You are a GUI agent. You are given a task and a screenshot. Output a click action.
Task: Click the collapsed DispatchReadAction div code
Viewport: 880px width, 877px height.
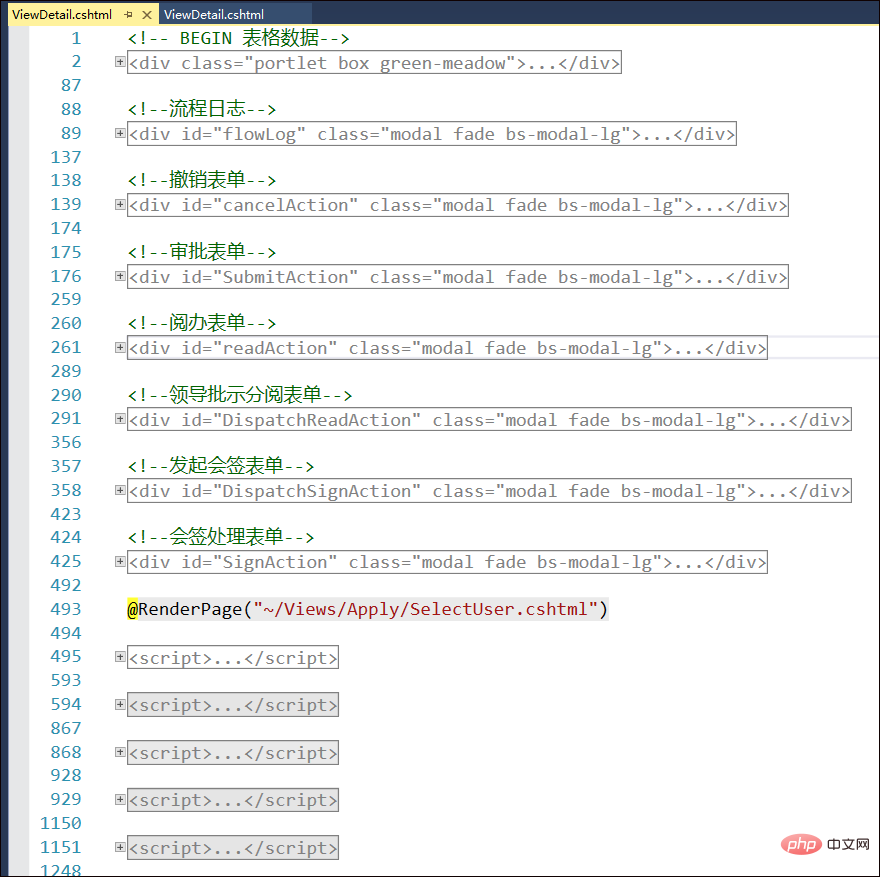[489, 420]
